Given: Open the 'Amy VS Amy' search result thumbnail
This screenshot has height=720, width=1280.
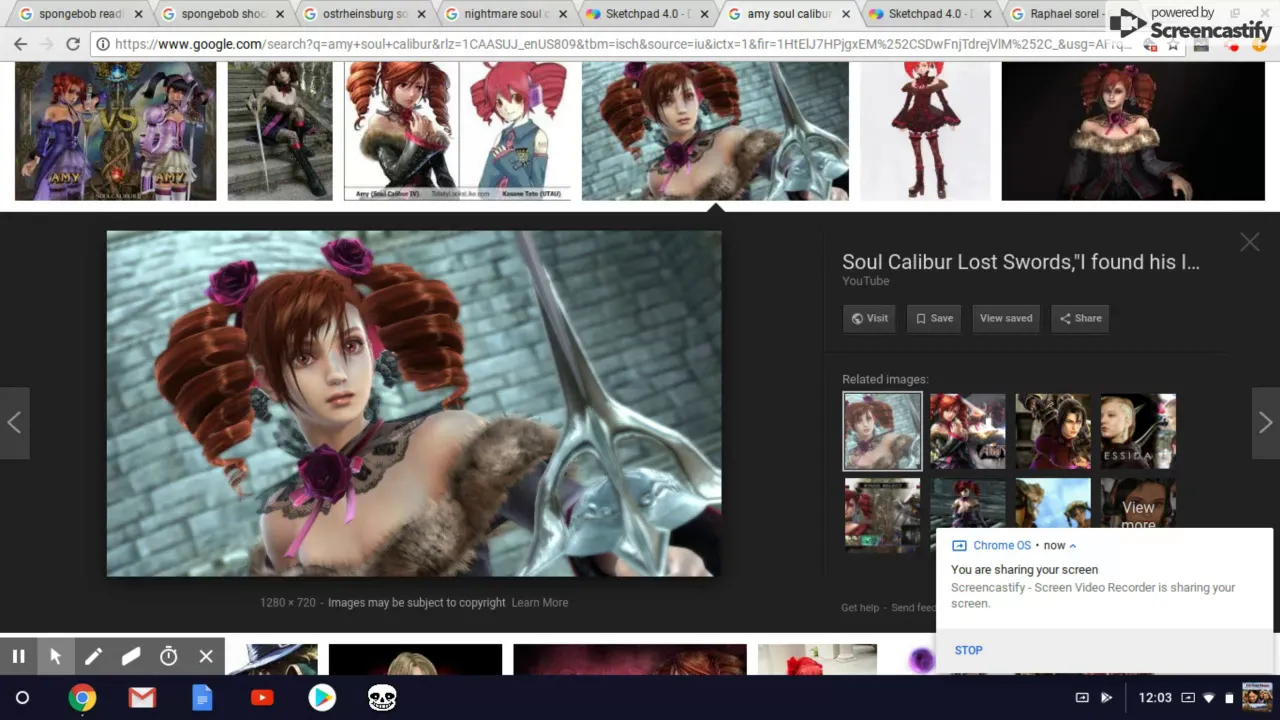Looking at the screenshot, I should click(x=115, y=131).
